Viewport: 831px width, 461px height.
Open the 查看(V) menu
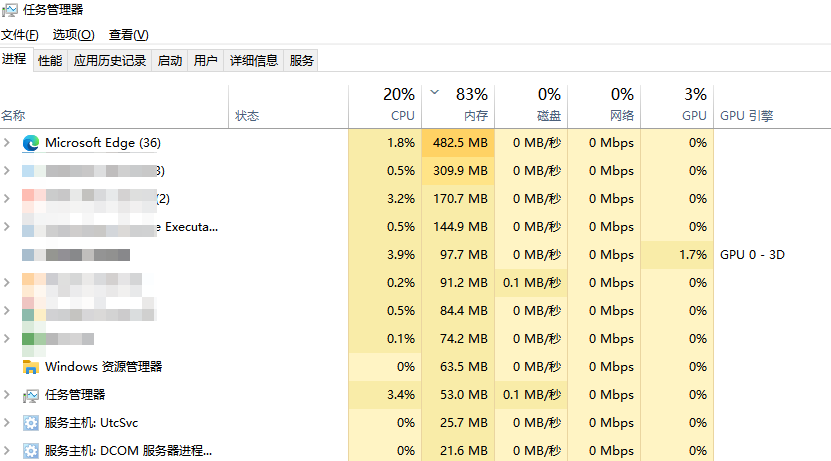tap(129, 35)
